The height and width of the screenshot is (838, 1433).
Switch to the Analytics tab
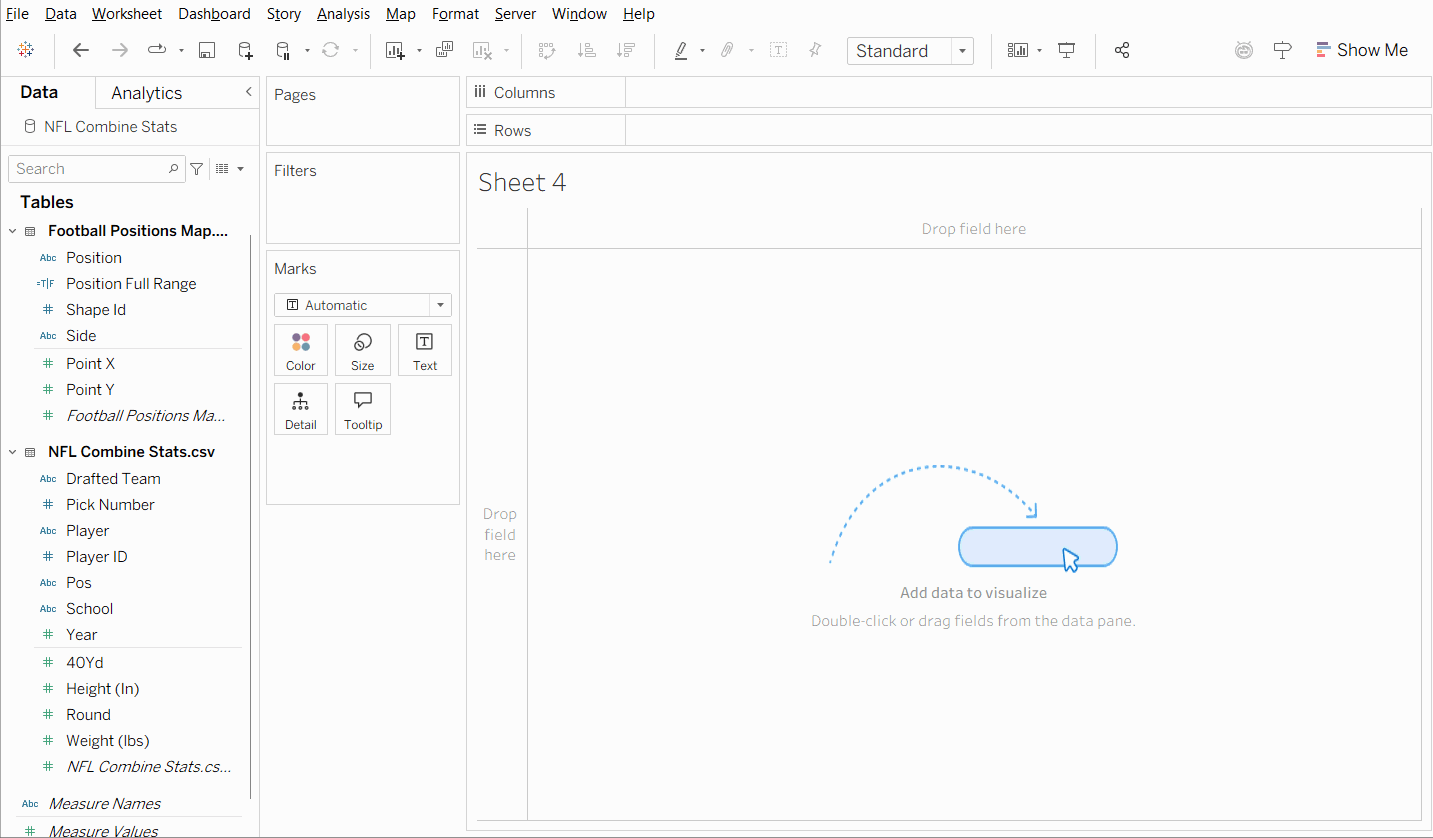click(x=146, y=93)
